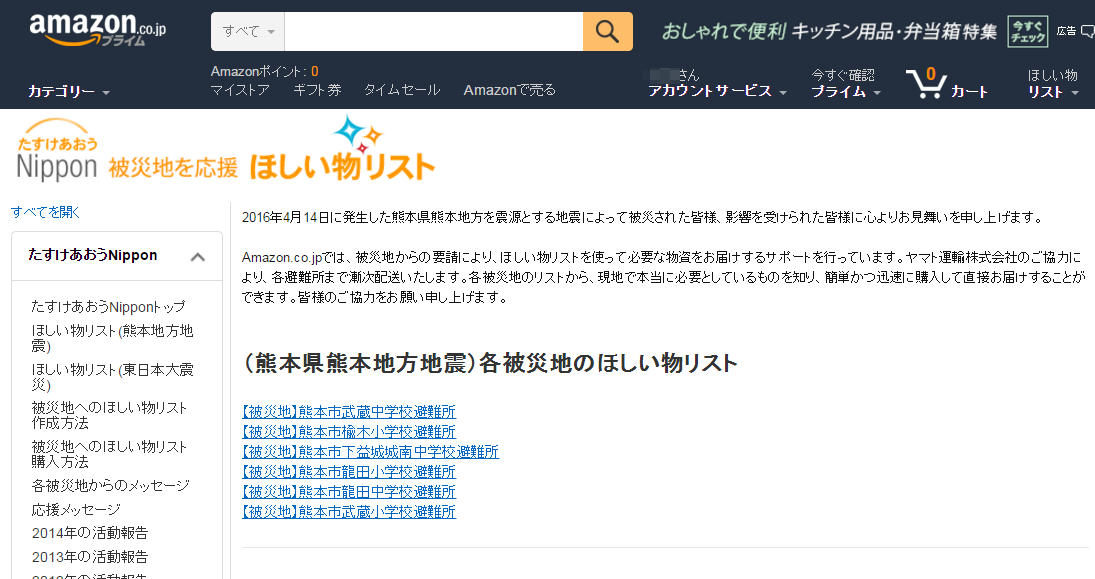This screenshot has height=579, width=1095.
Task: Click the たすけあおう Nippon banner logo
Action: pyautogui.click(x=57, y=151)
